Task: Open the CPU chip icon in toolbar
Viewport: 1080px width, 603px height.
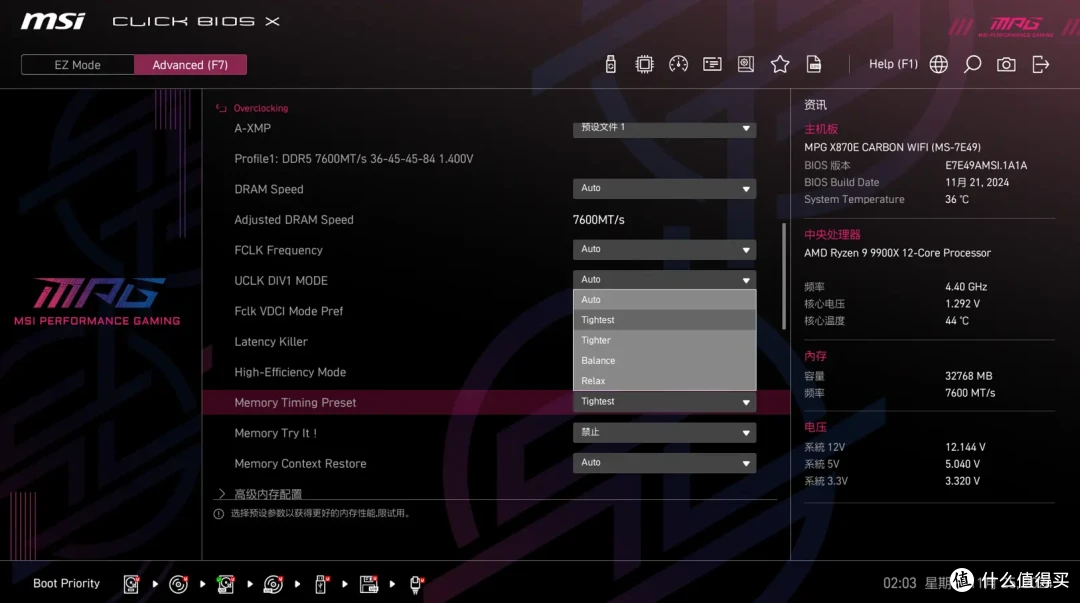Action: (644, 64)
